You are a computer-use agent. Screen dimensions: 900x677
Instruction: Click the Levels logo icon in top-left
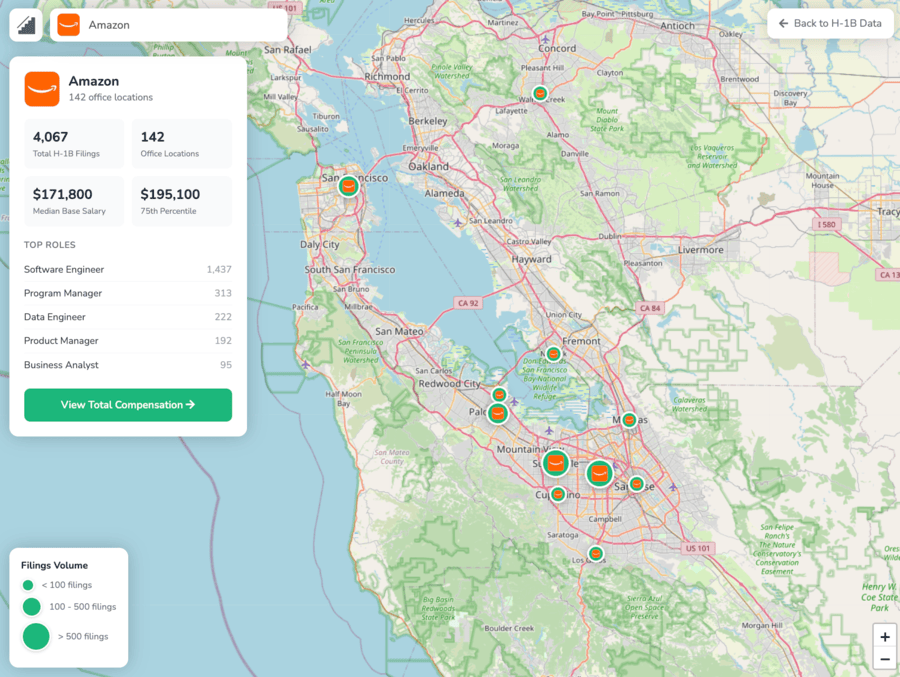click(26, 25)
